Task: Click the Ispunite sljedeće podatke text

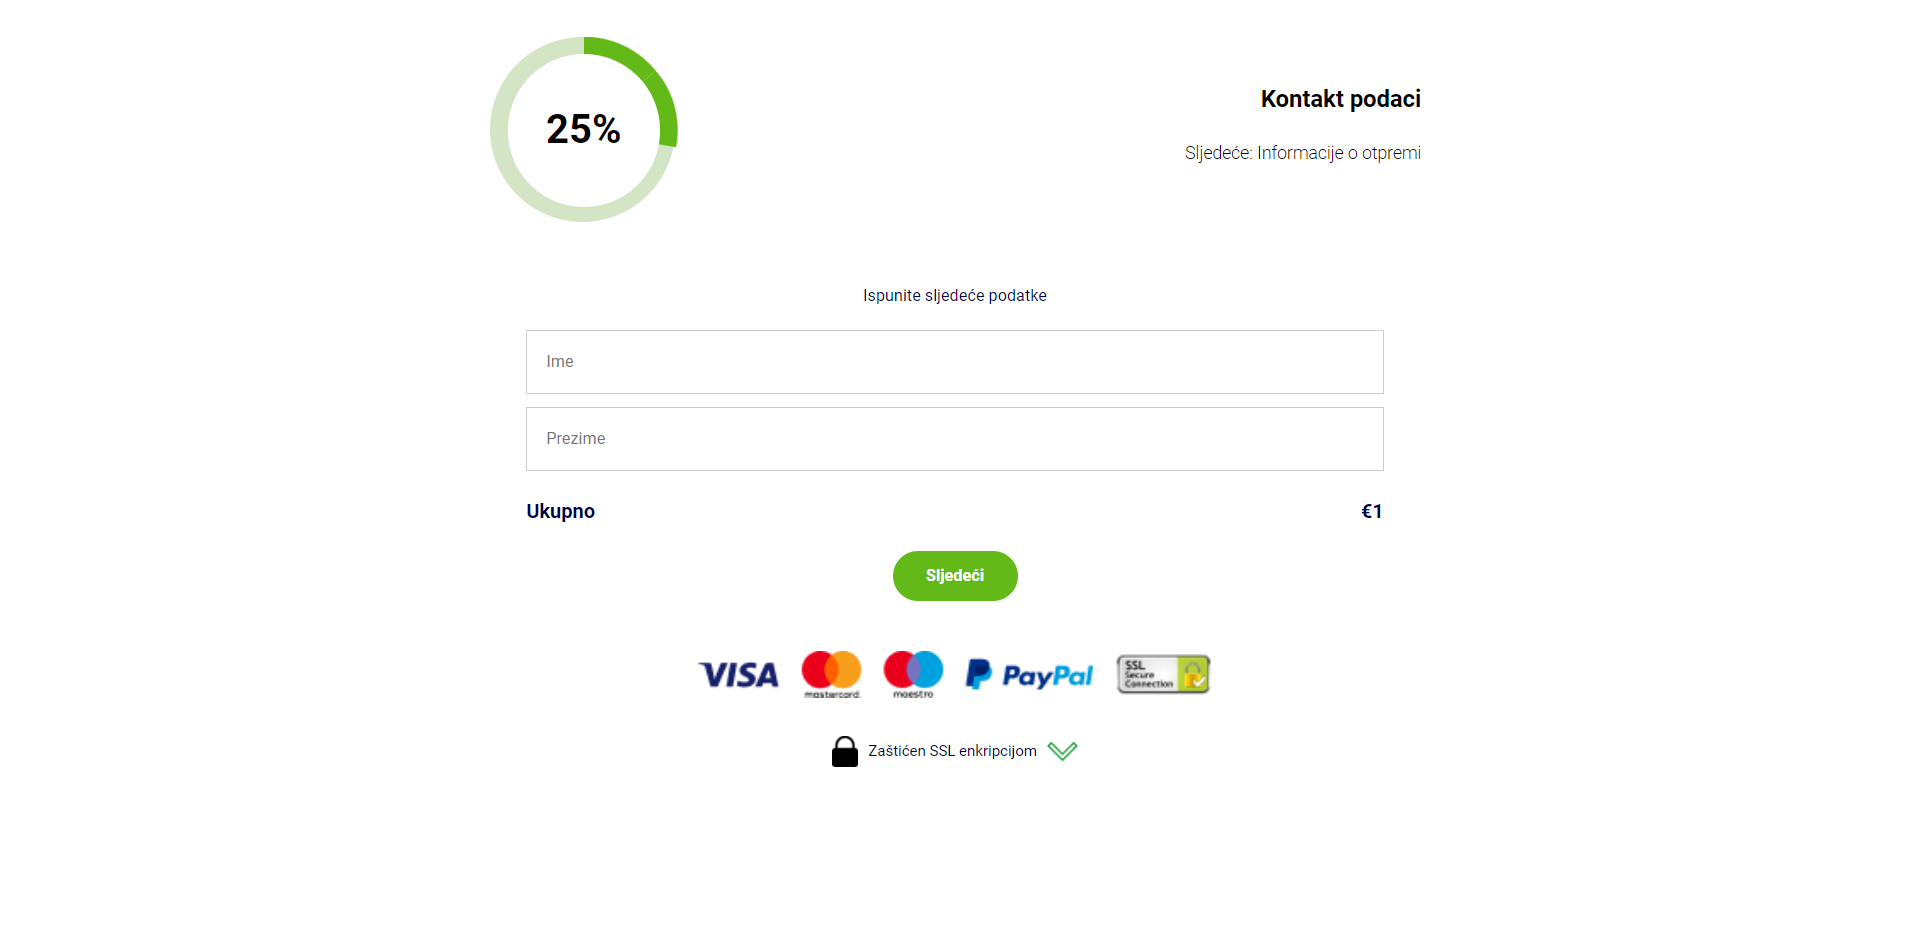Action: click(x=955, y=295)
